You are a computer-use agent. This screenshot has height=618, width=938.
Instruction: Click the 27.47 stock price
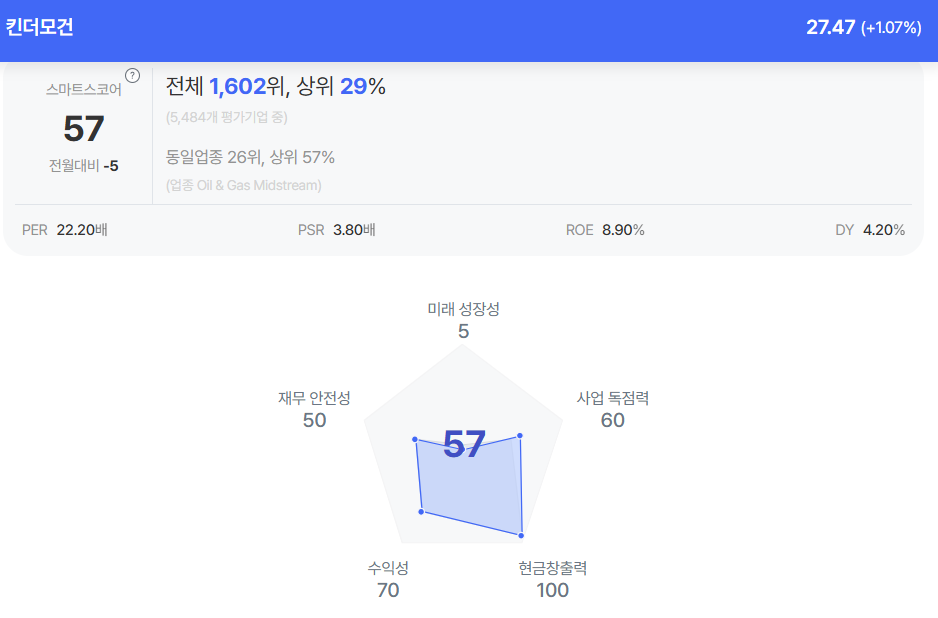830,27
